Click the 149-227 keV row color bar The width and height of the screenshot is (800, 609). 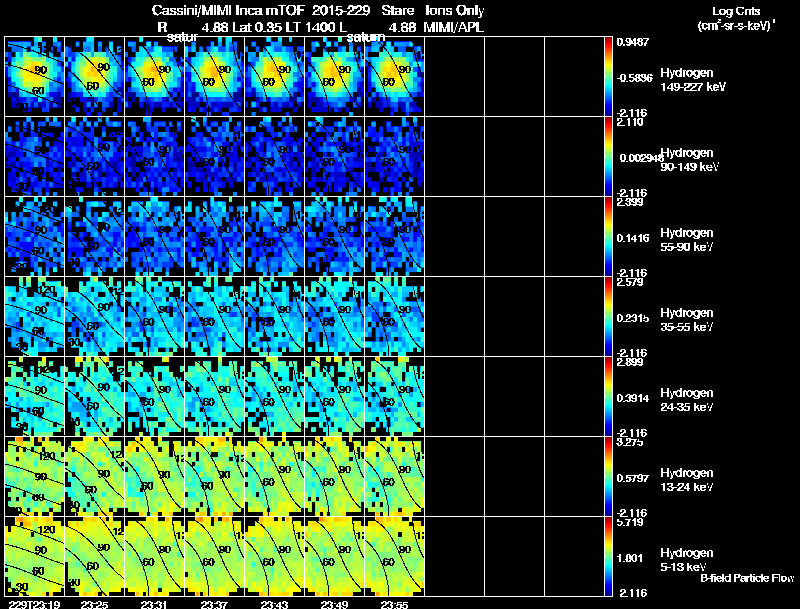tap(608, 77)
